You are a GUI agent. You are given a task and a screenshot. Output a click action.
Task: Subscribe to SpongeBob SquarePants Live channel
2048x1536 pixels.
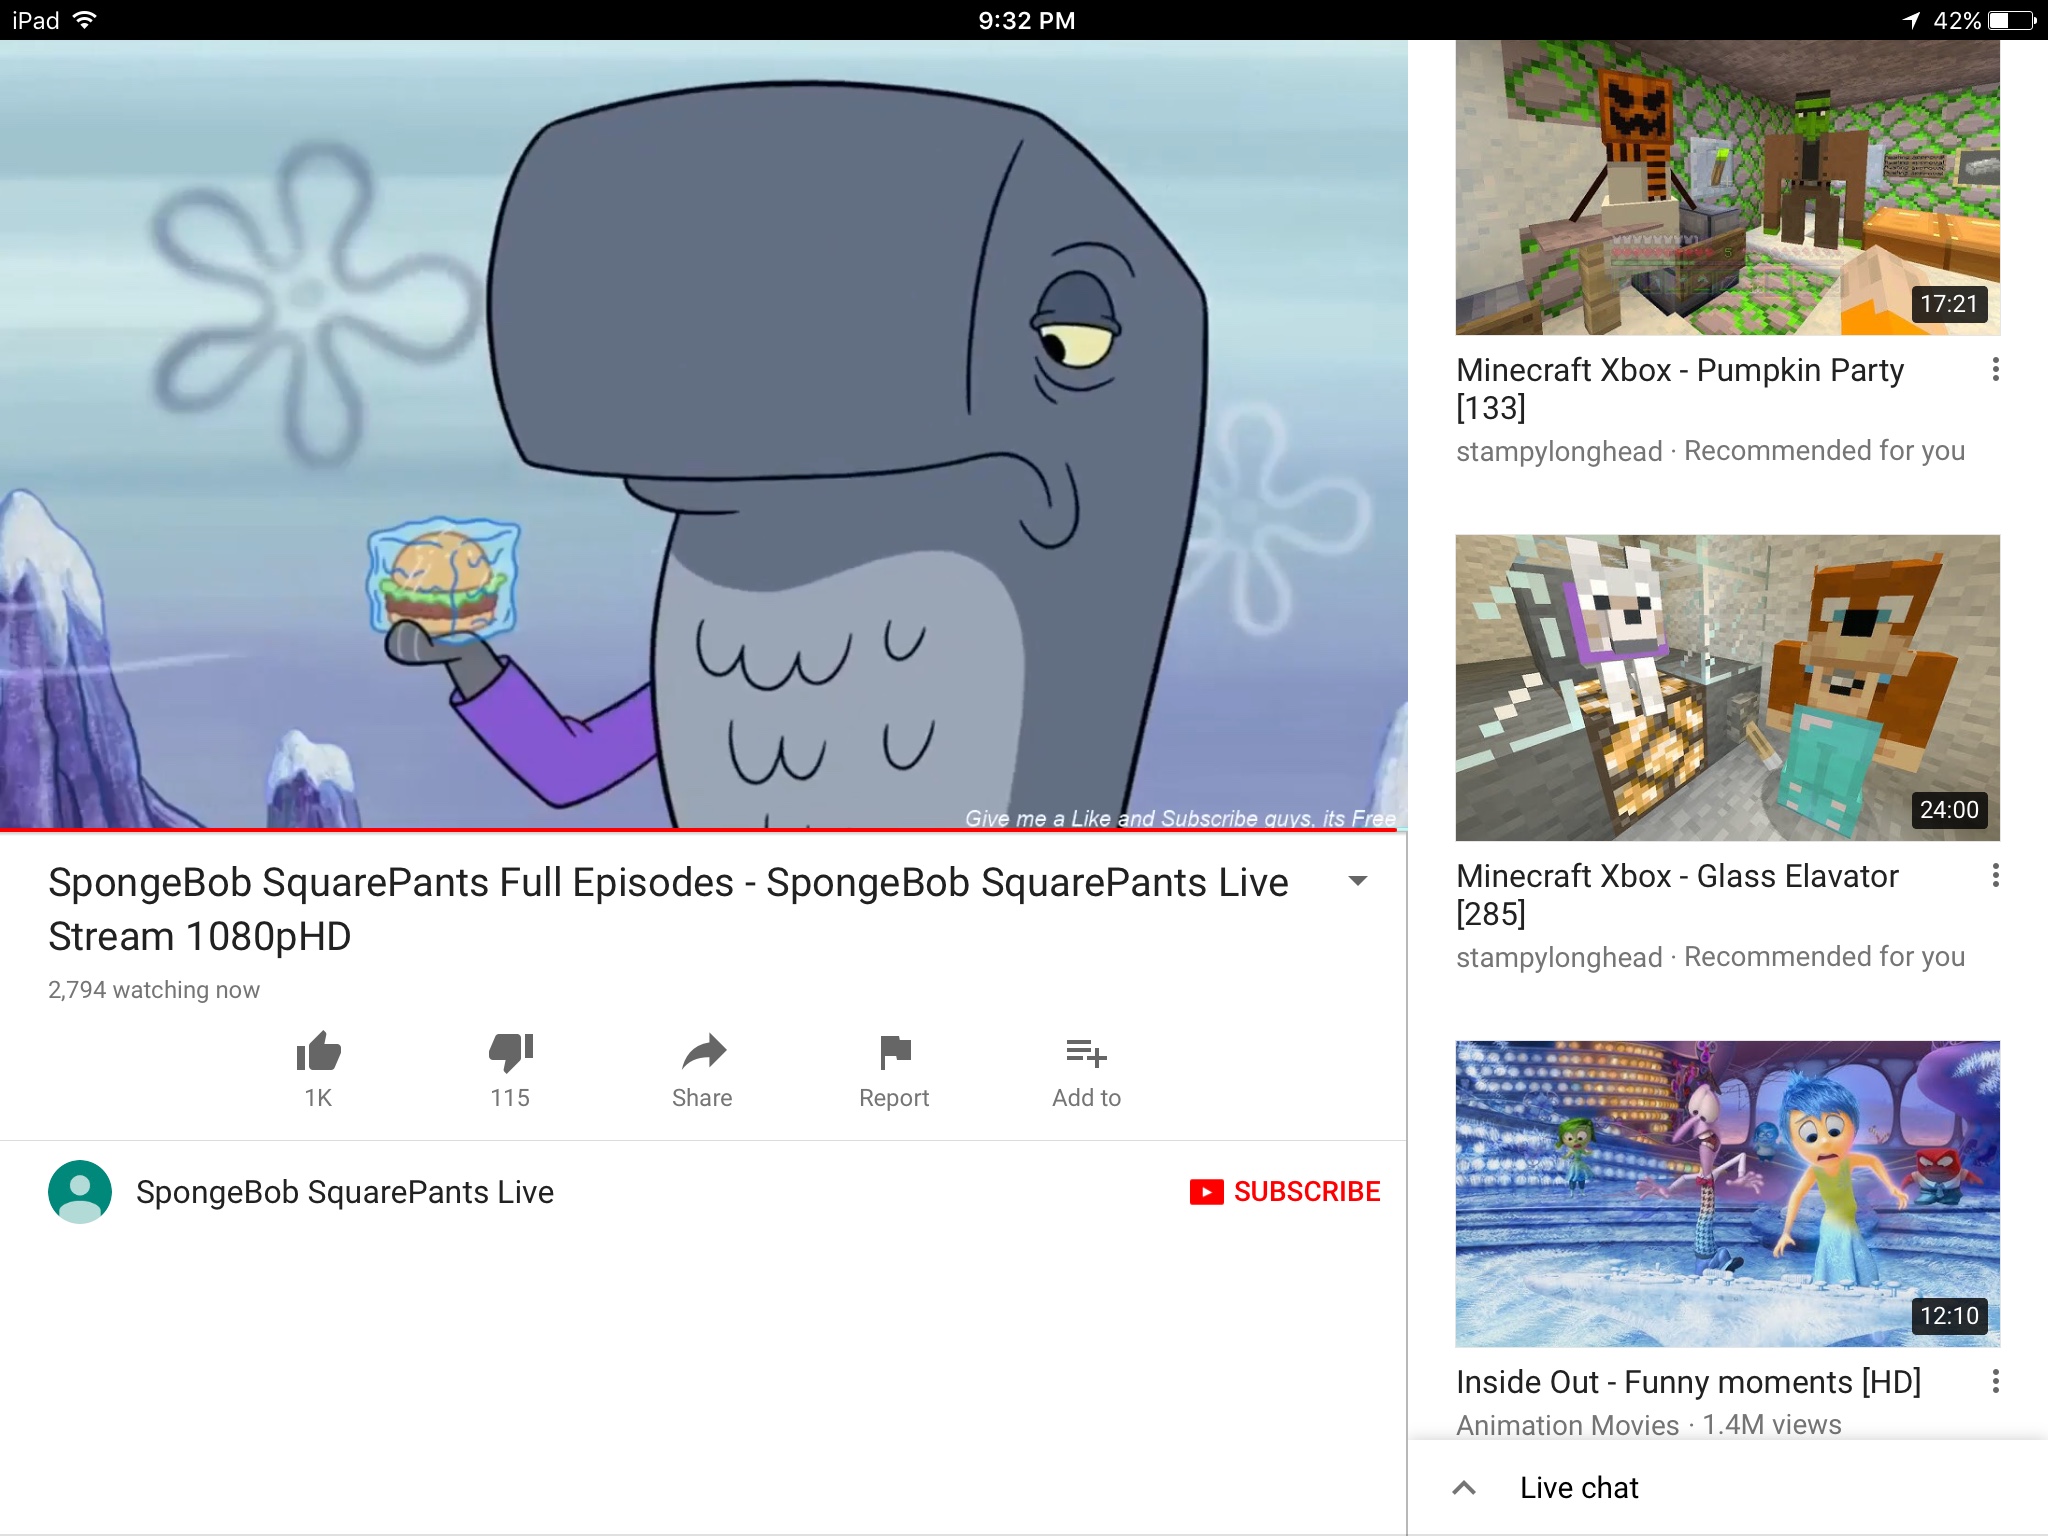point(1285,1192)
